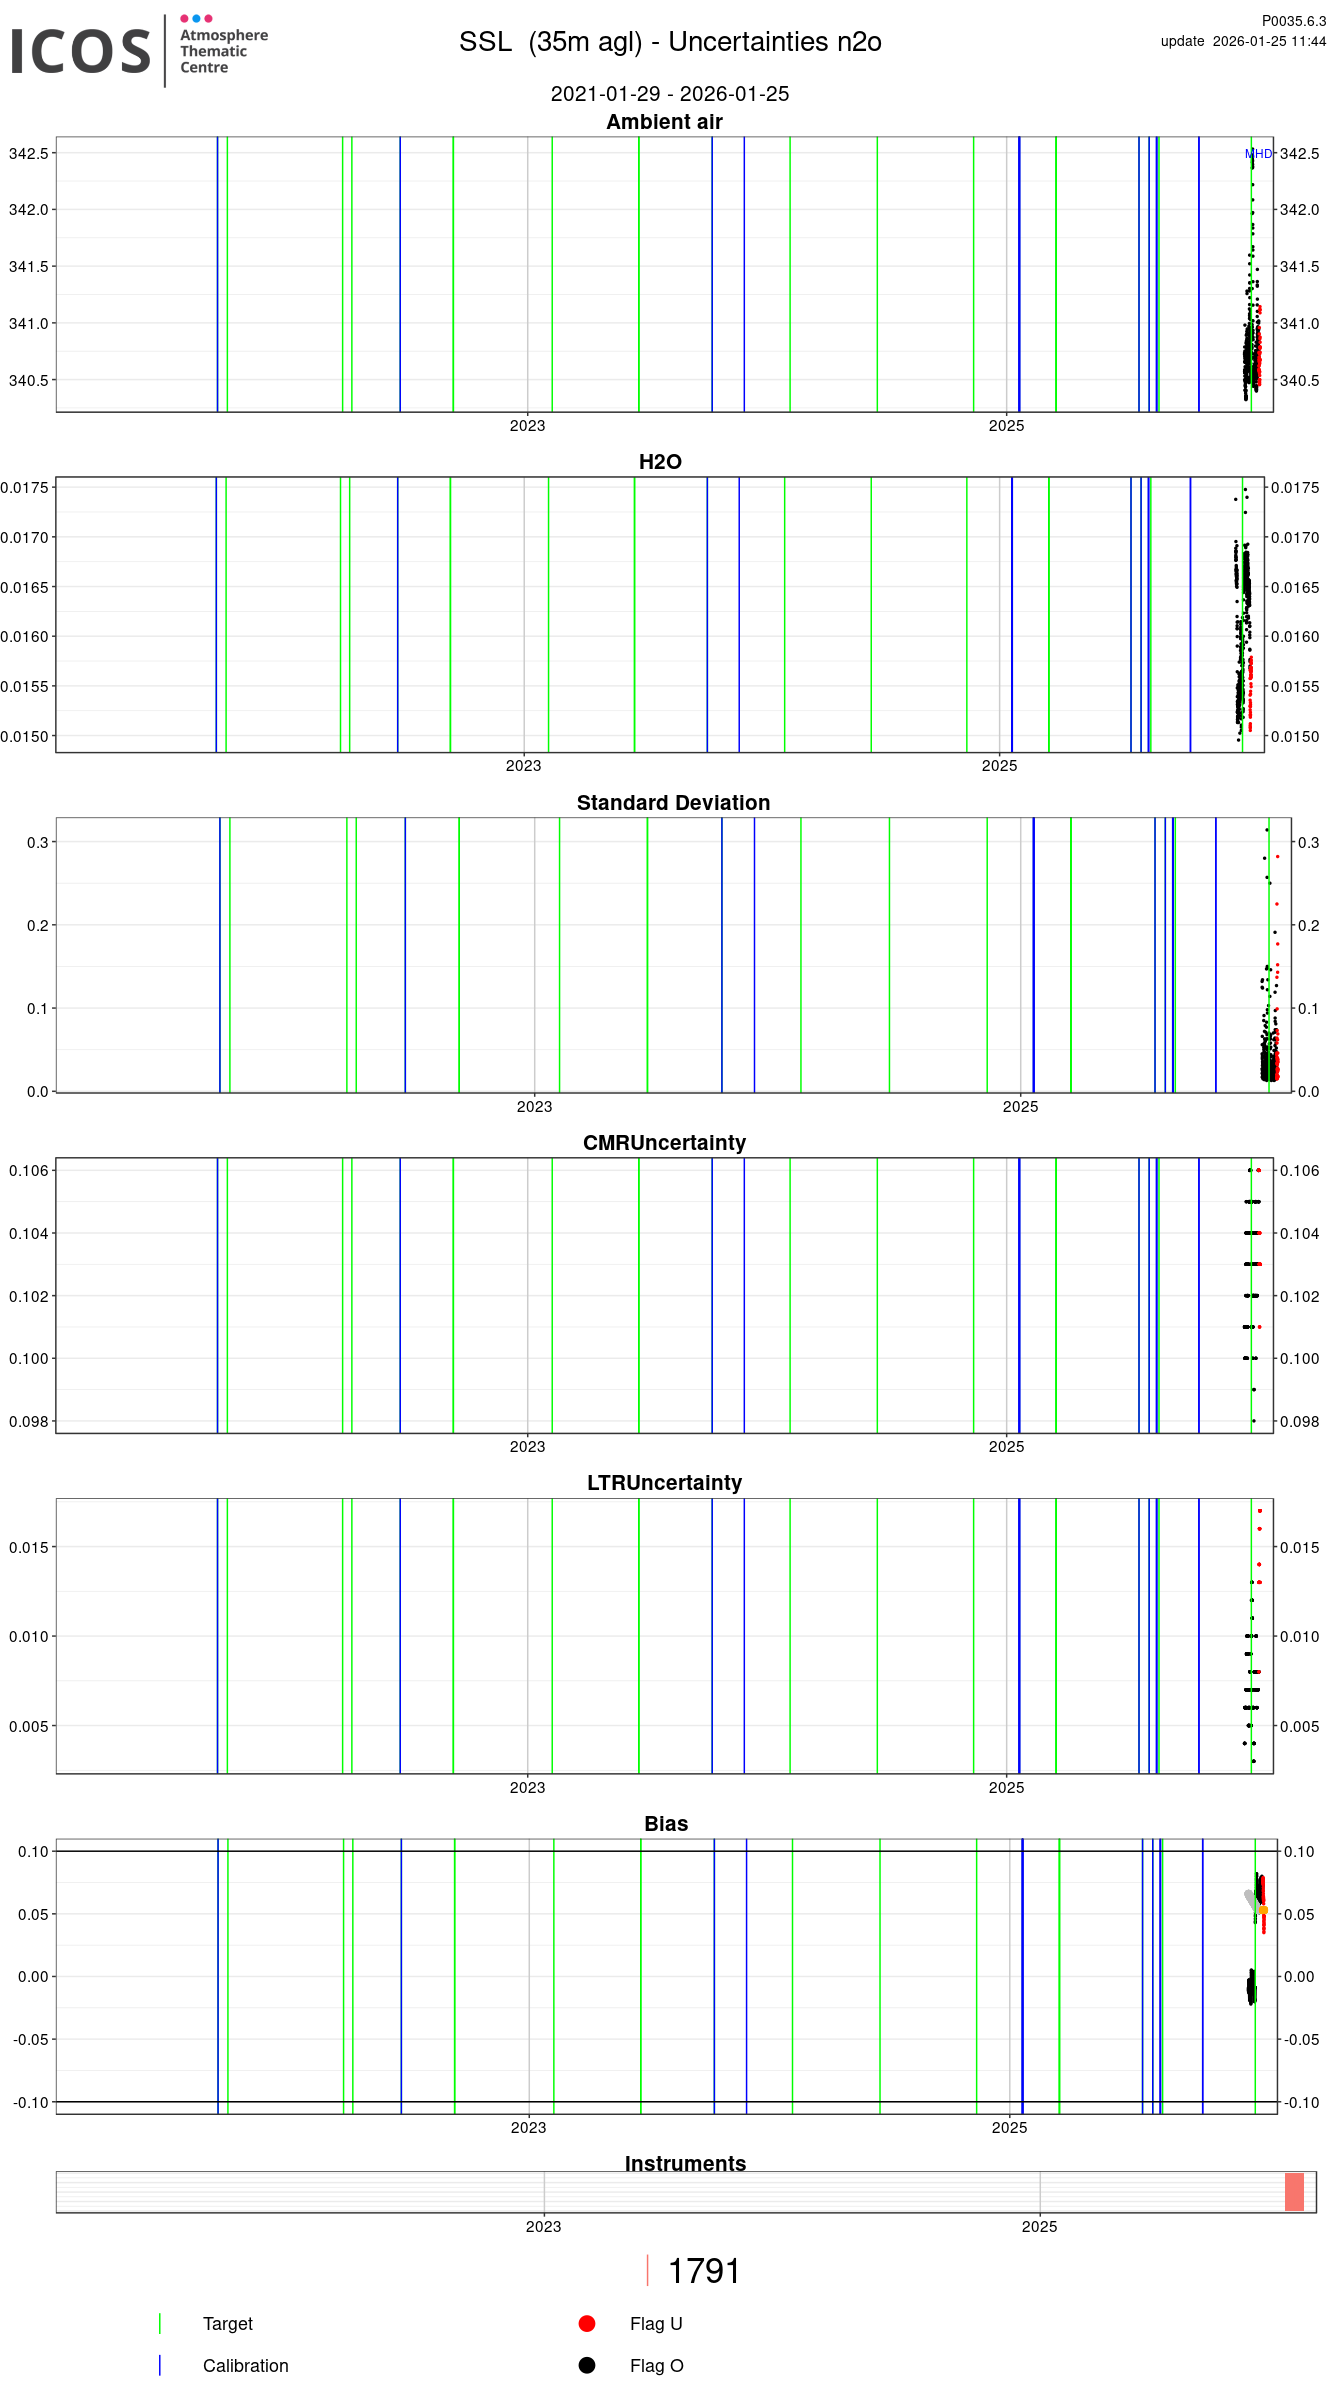Select the red bar in Instruments timeline
The height and width of the screenshot is (2400, 1340).
[1294, 2192]
